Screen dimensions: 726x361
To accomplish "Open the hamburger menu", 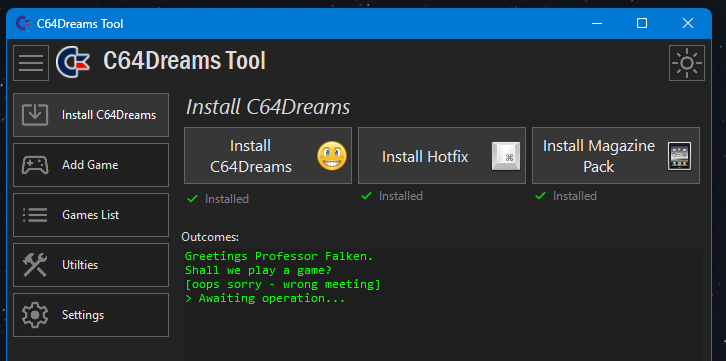I will [x=31, y=63].
